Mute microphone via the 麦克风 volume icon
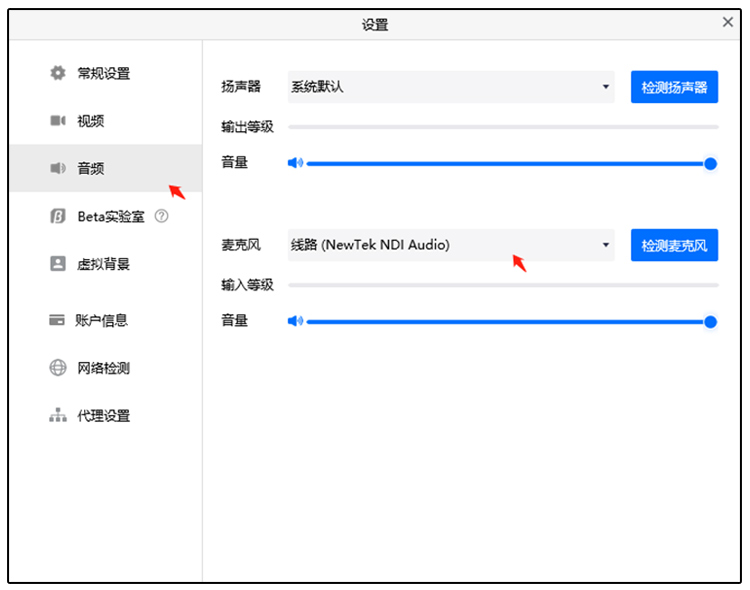Screen dimensions: 750x590 pos(295,321)
